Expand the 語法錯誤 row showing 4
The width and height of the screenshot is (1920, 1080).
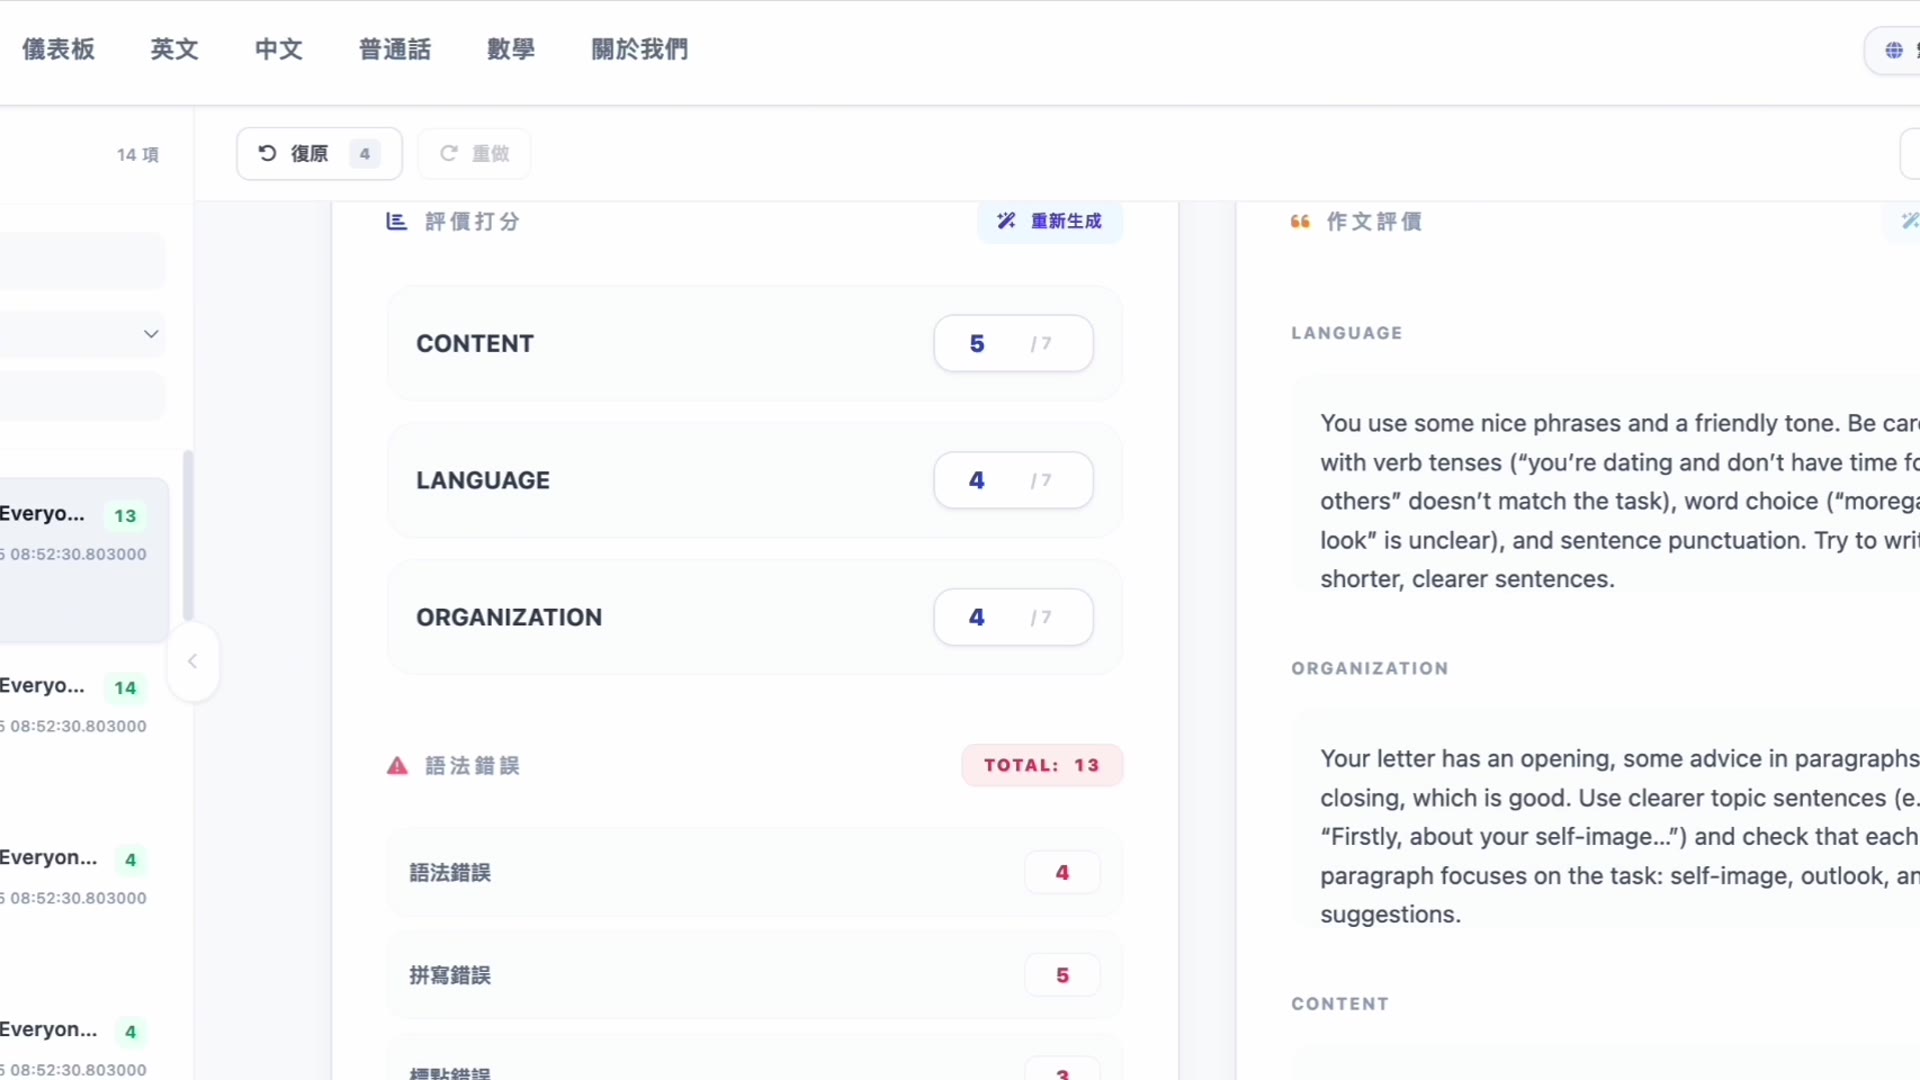pos(754,872)
